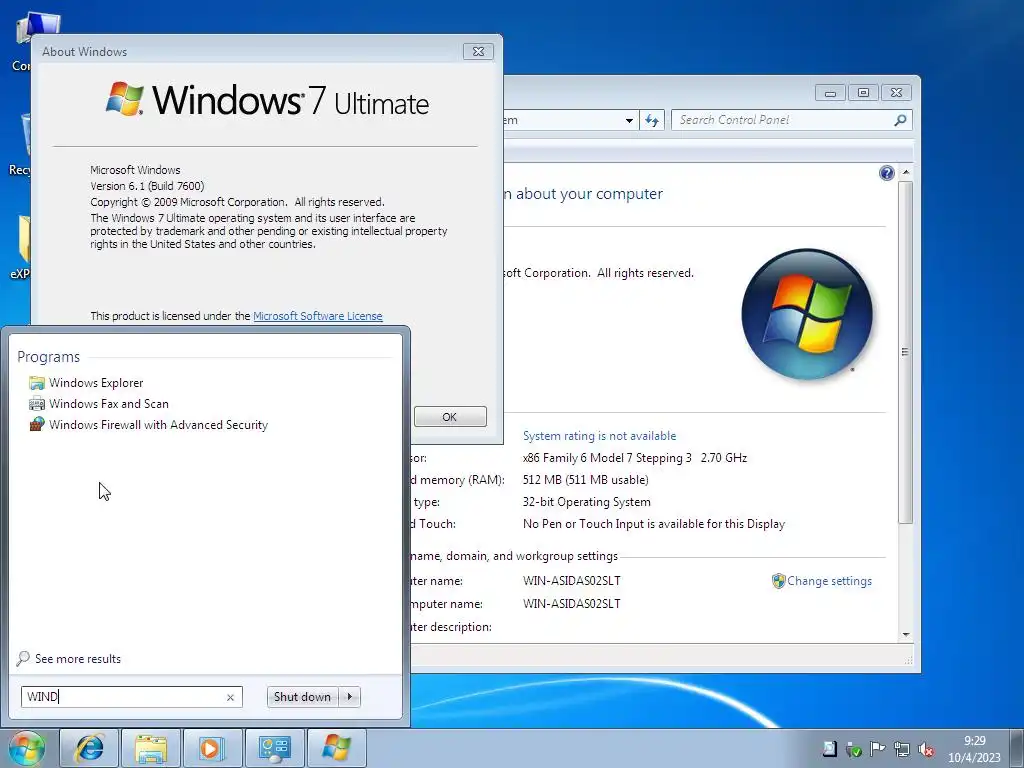Close the About Windows dialog
Screen dimensions: 1024x768
[478, 52]
